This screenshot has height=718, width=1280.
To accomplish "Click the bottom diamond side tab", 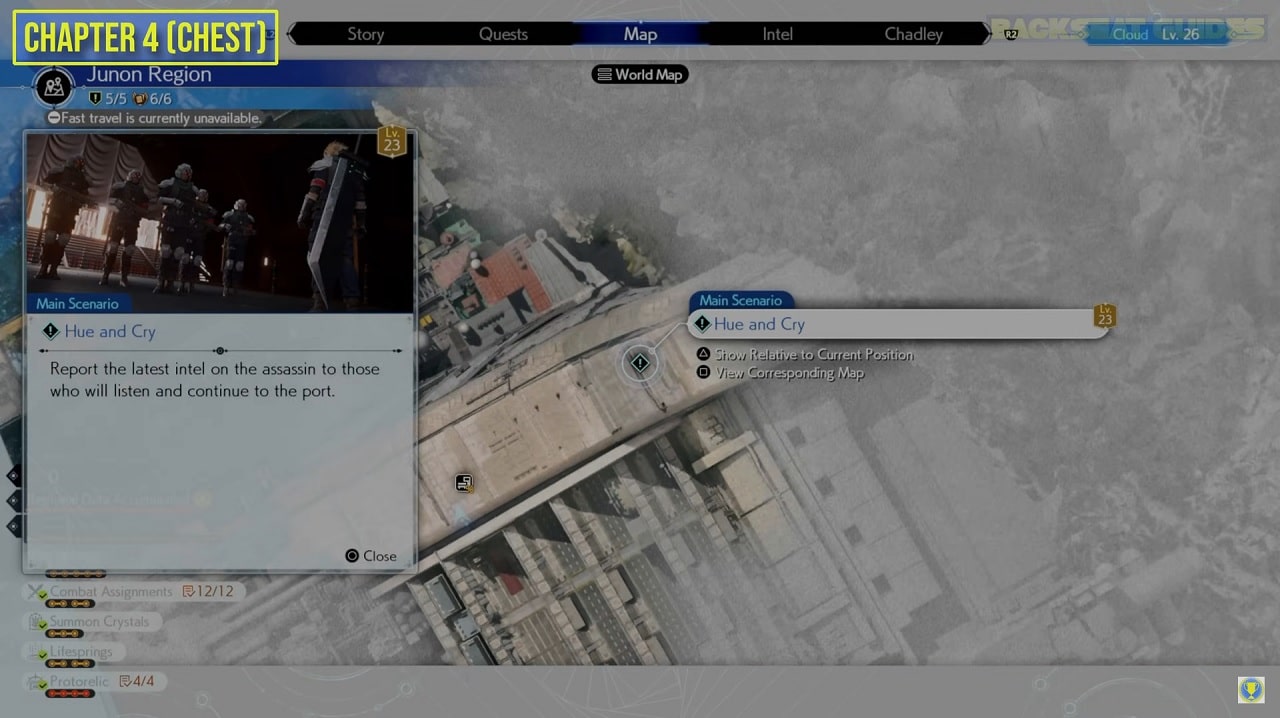I will [x=13, y=525].
